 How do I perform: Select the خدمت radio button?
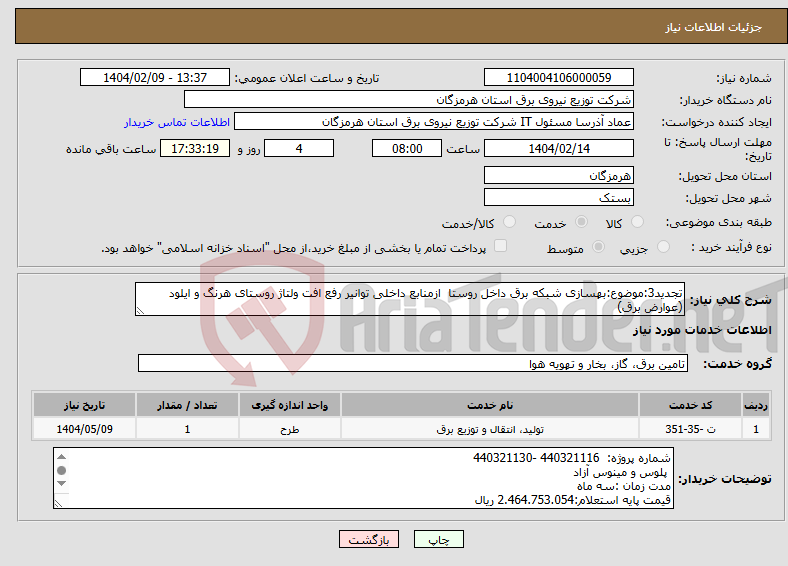tap(581, 222)
